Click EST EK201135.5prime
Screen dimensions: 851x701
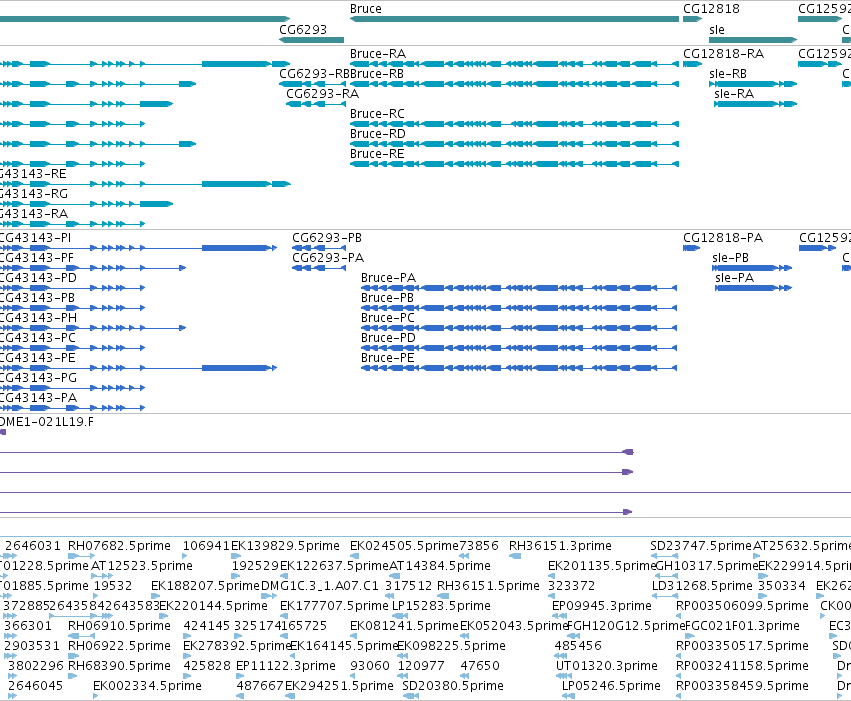click(602, 566)
